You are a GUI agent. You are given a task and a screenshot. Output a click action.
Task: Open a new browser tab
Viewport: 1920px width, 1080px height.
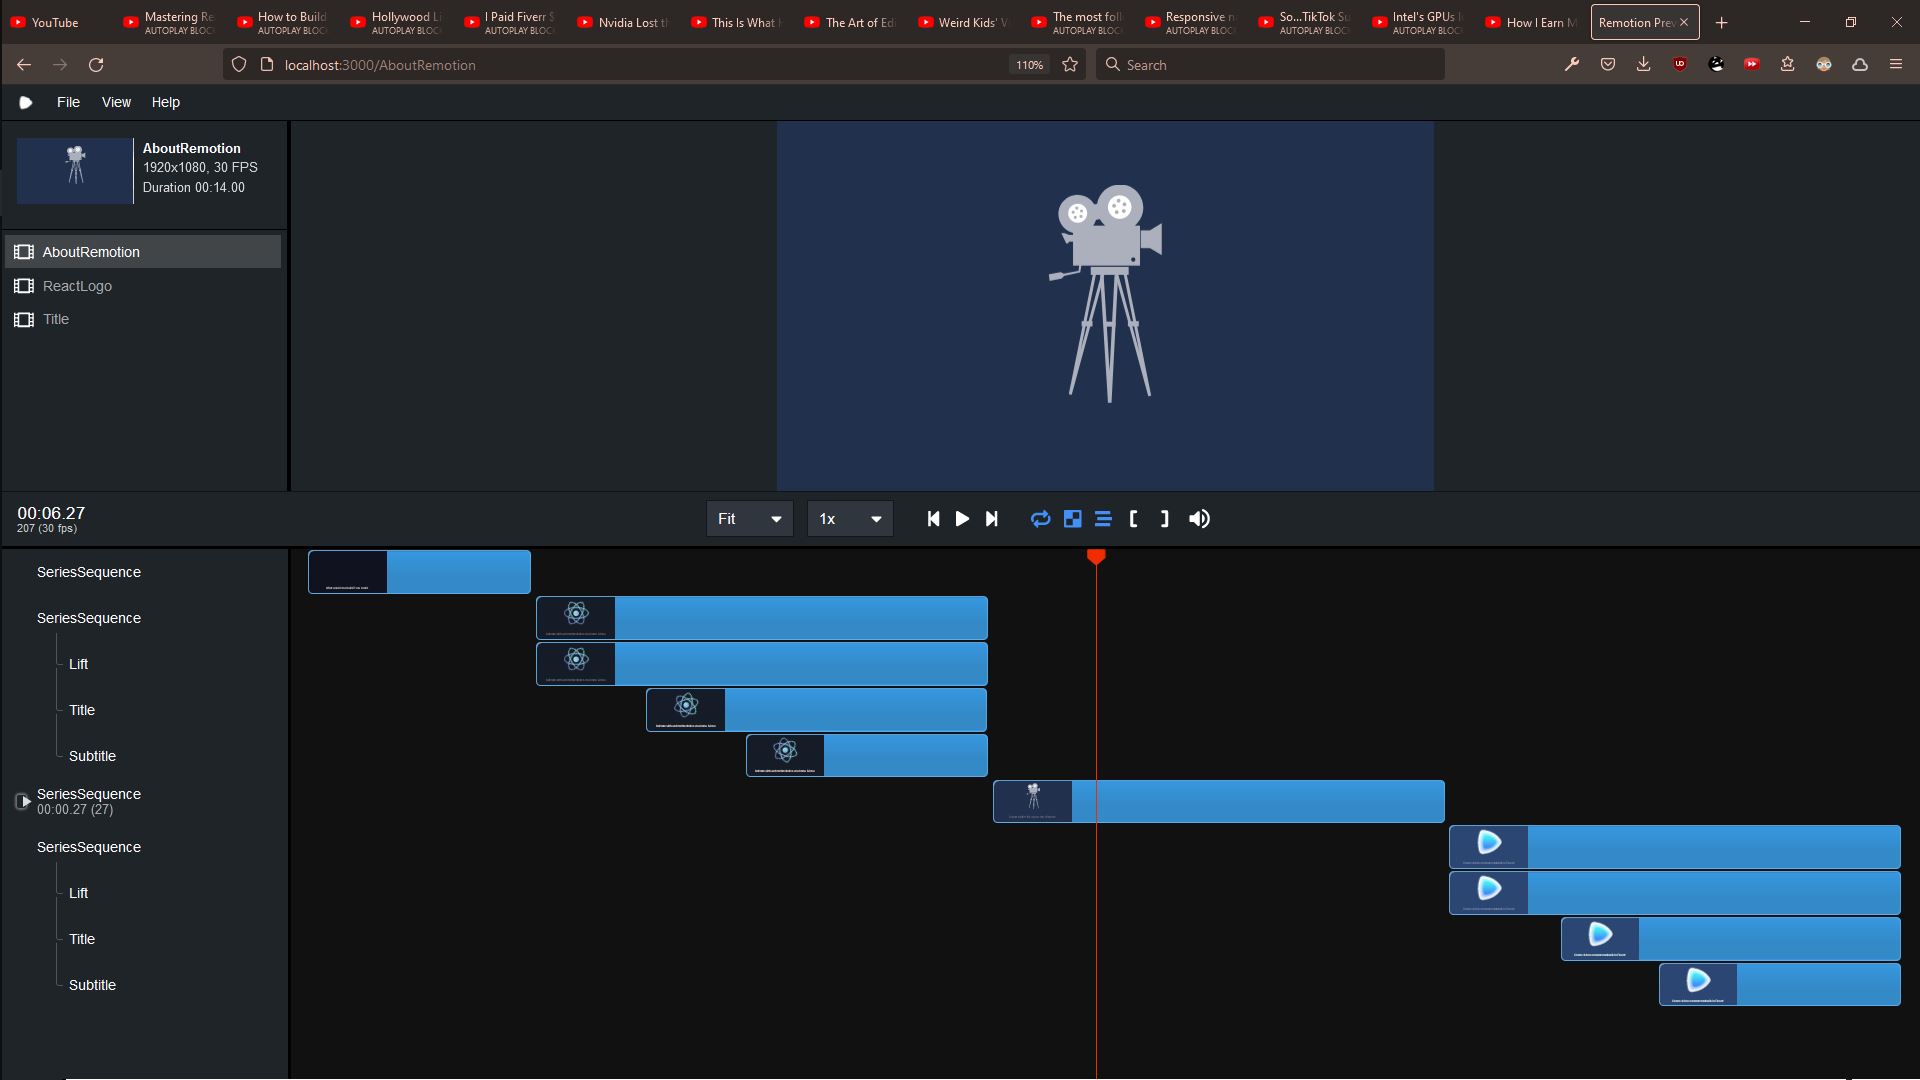tap(1722, 22)
